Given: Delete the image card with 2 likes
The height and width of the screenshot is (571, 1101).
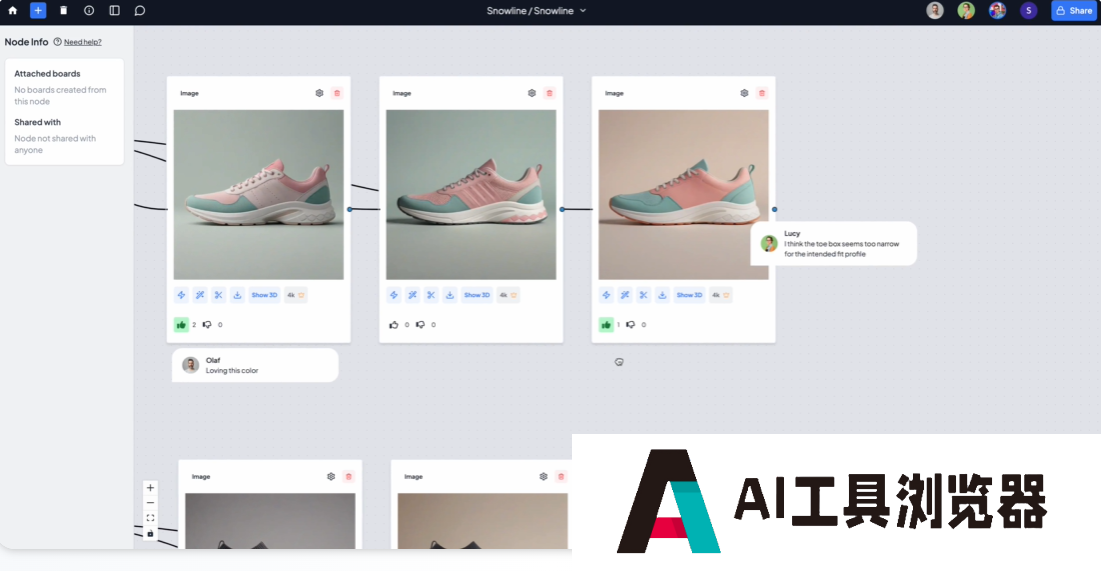Looking at the screenshot, I should coord(337,93).
